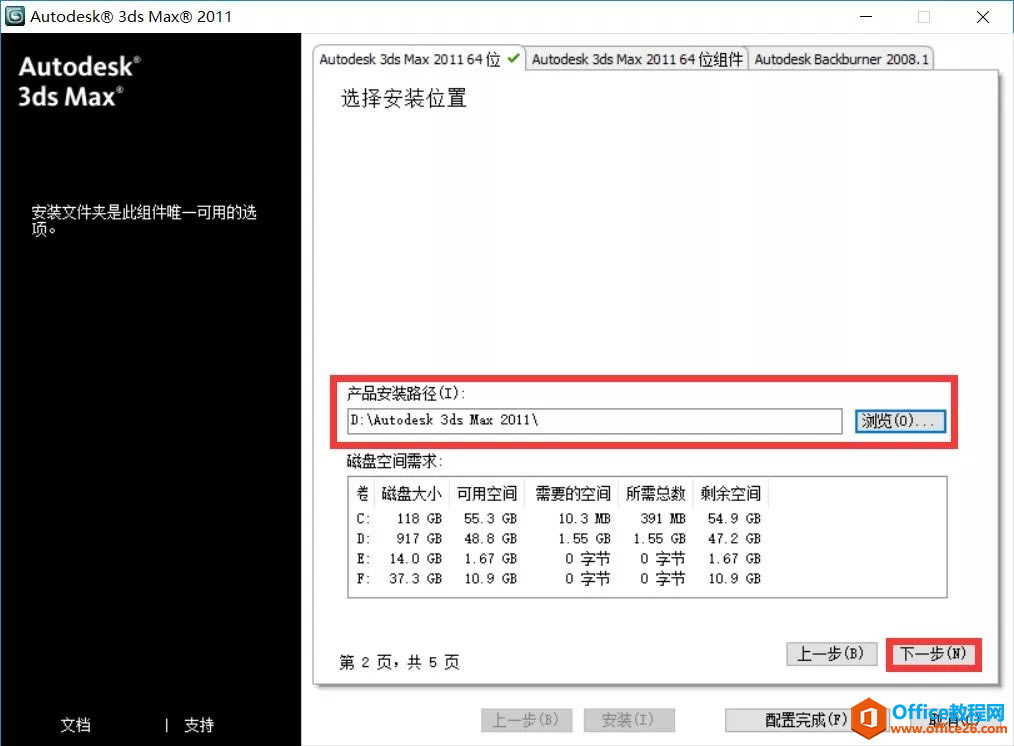The image size is (1014, 746).
Task: Click the 917 GB disk size cell
Action: pos(419,539)
